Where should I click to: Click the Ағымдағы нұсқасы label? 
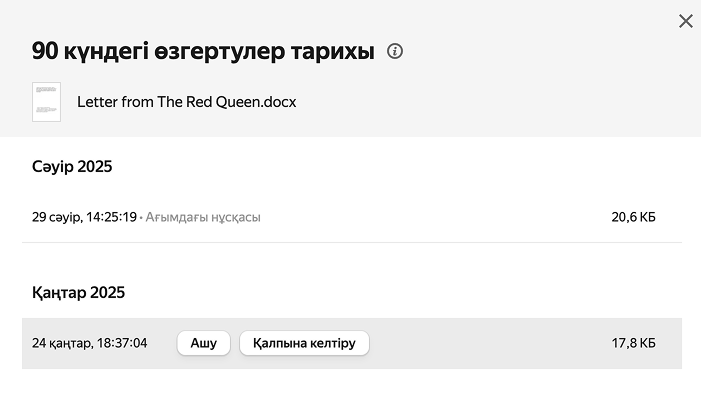[203, 217]
